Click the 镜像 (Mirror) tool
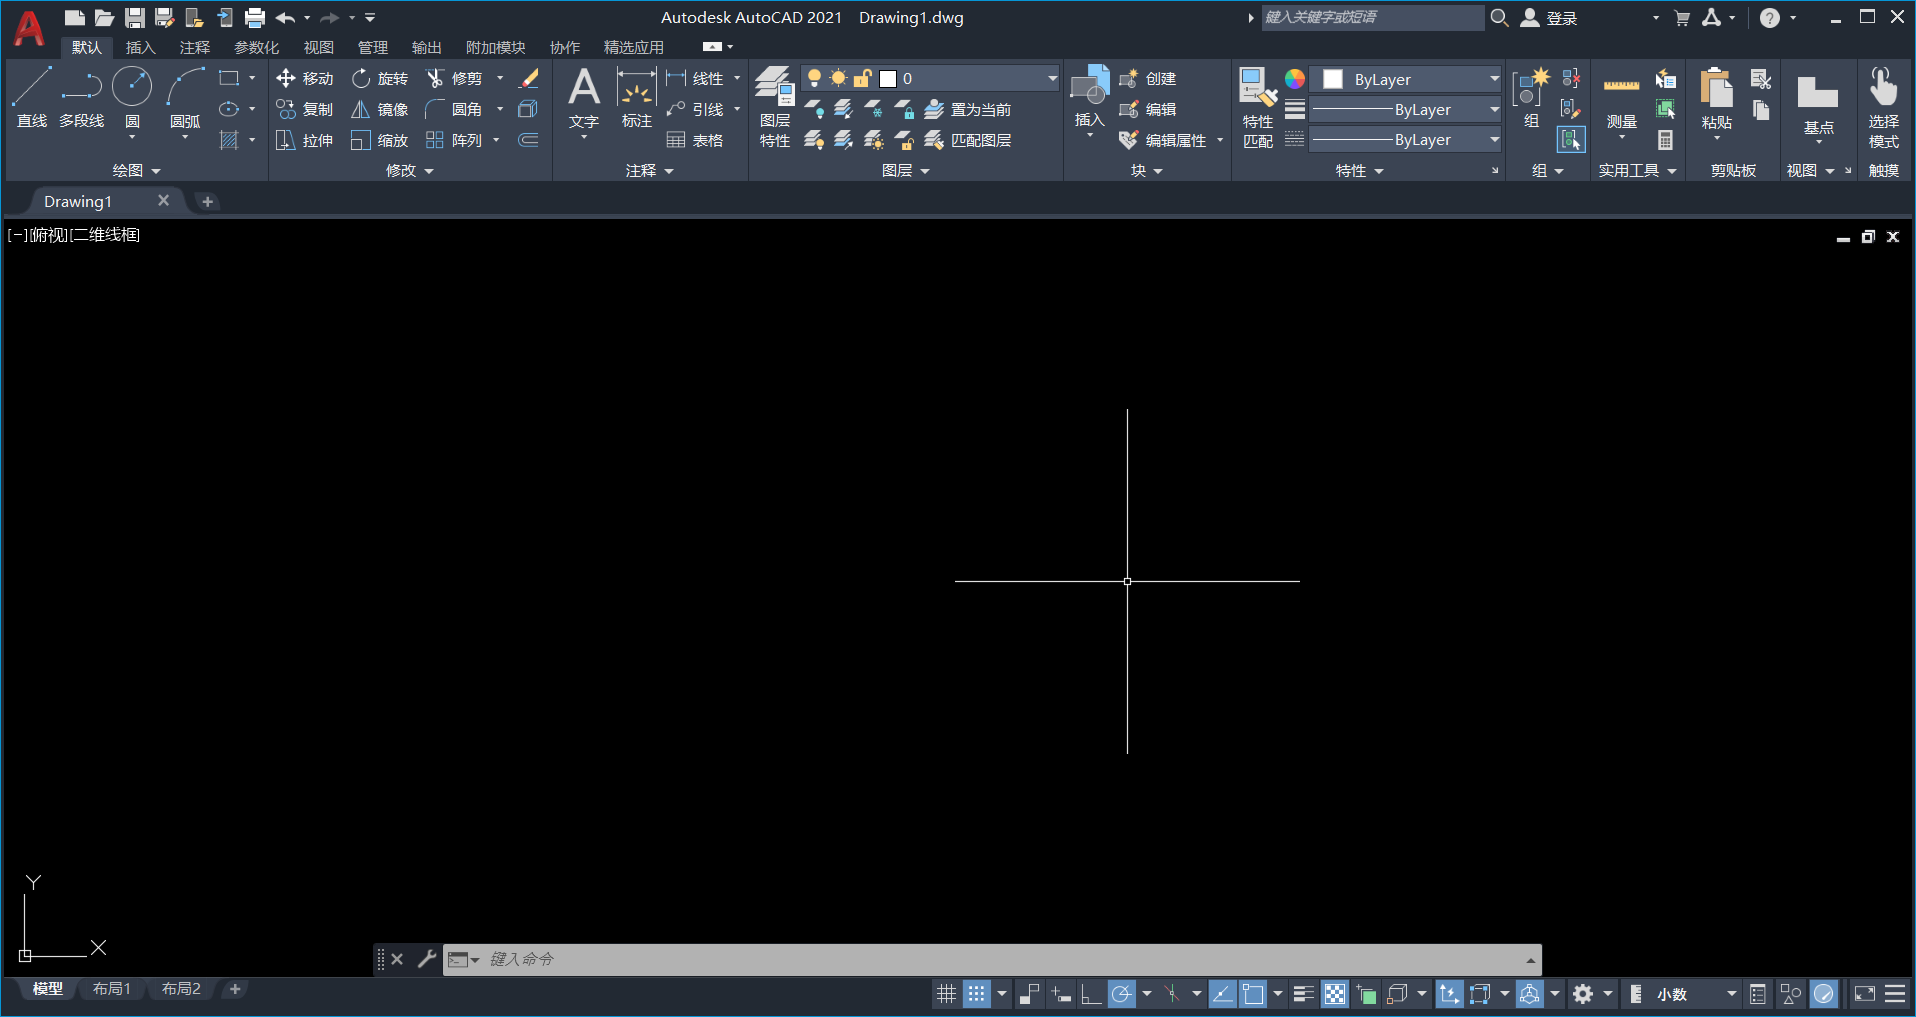Screen dimensions: 1916x1017 [380, 109]
